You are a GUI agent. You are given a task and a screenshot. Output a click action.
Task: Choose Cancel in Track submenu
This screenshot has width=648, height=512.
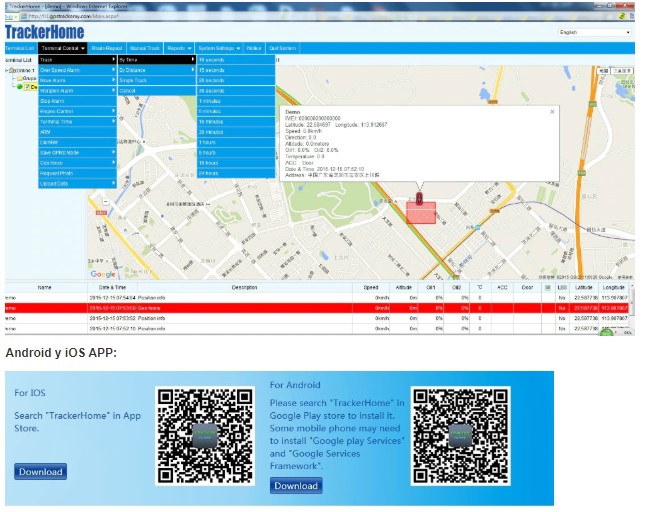point(157,91)
